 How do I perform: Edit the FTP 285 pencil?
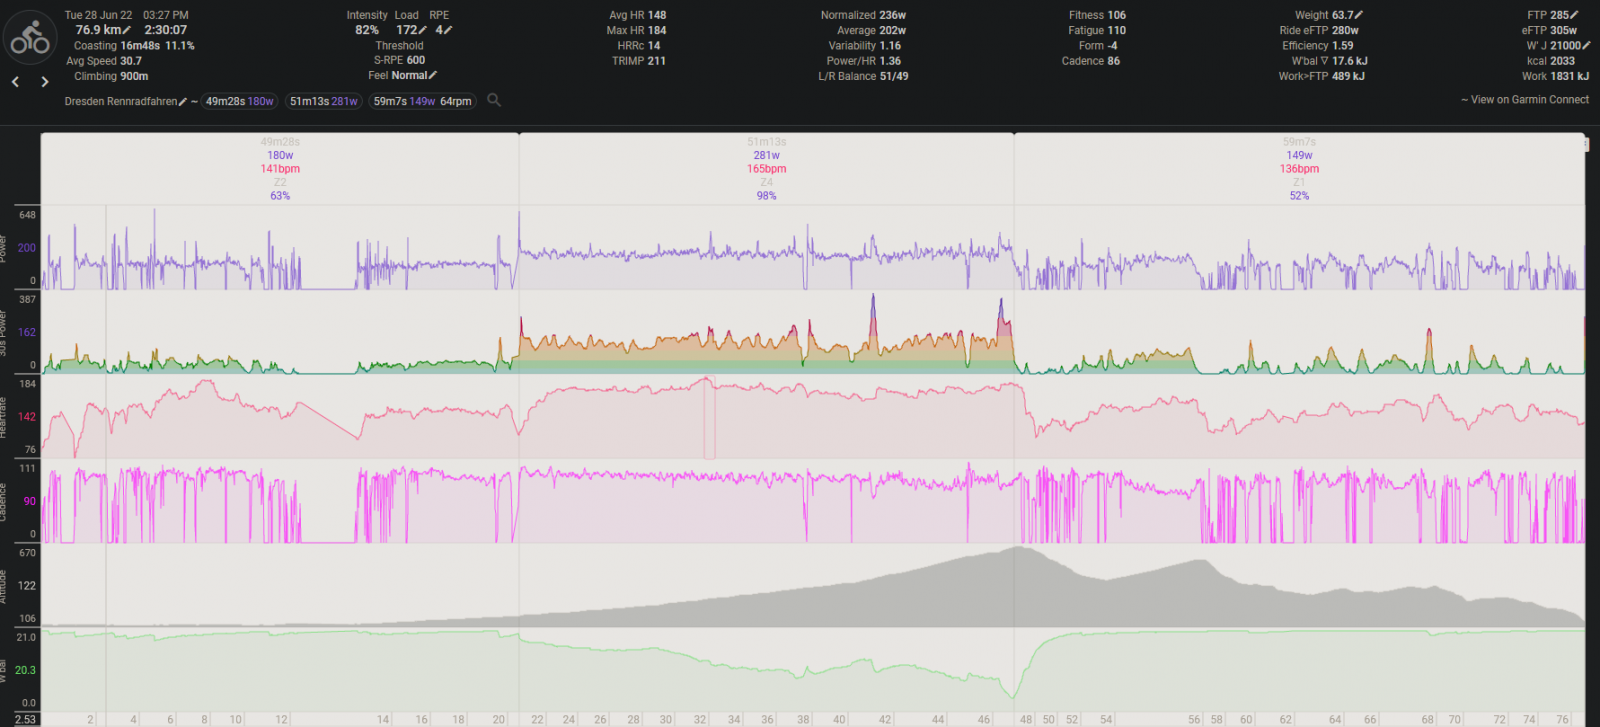coord(1574,15)
